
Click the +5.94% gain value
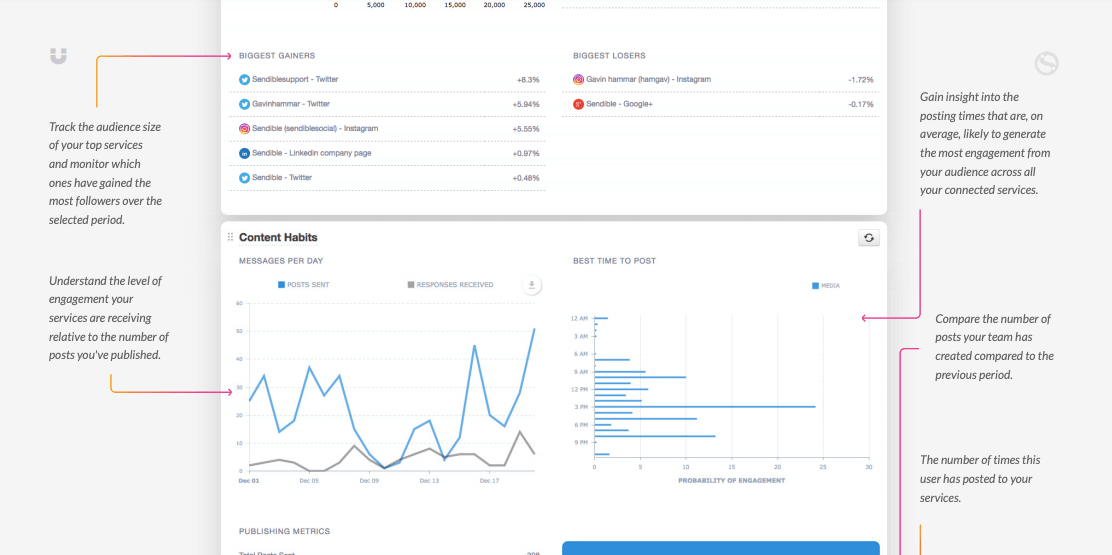pyautogui.click(x=526, y=105)
